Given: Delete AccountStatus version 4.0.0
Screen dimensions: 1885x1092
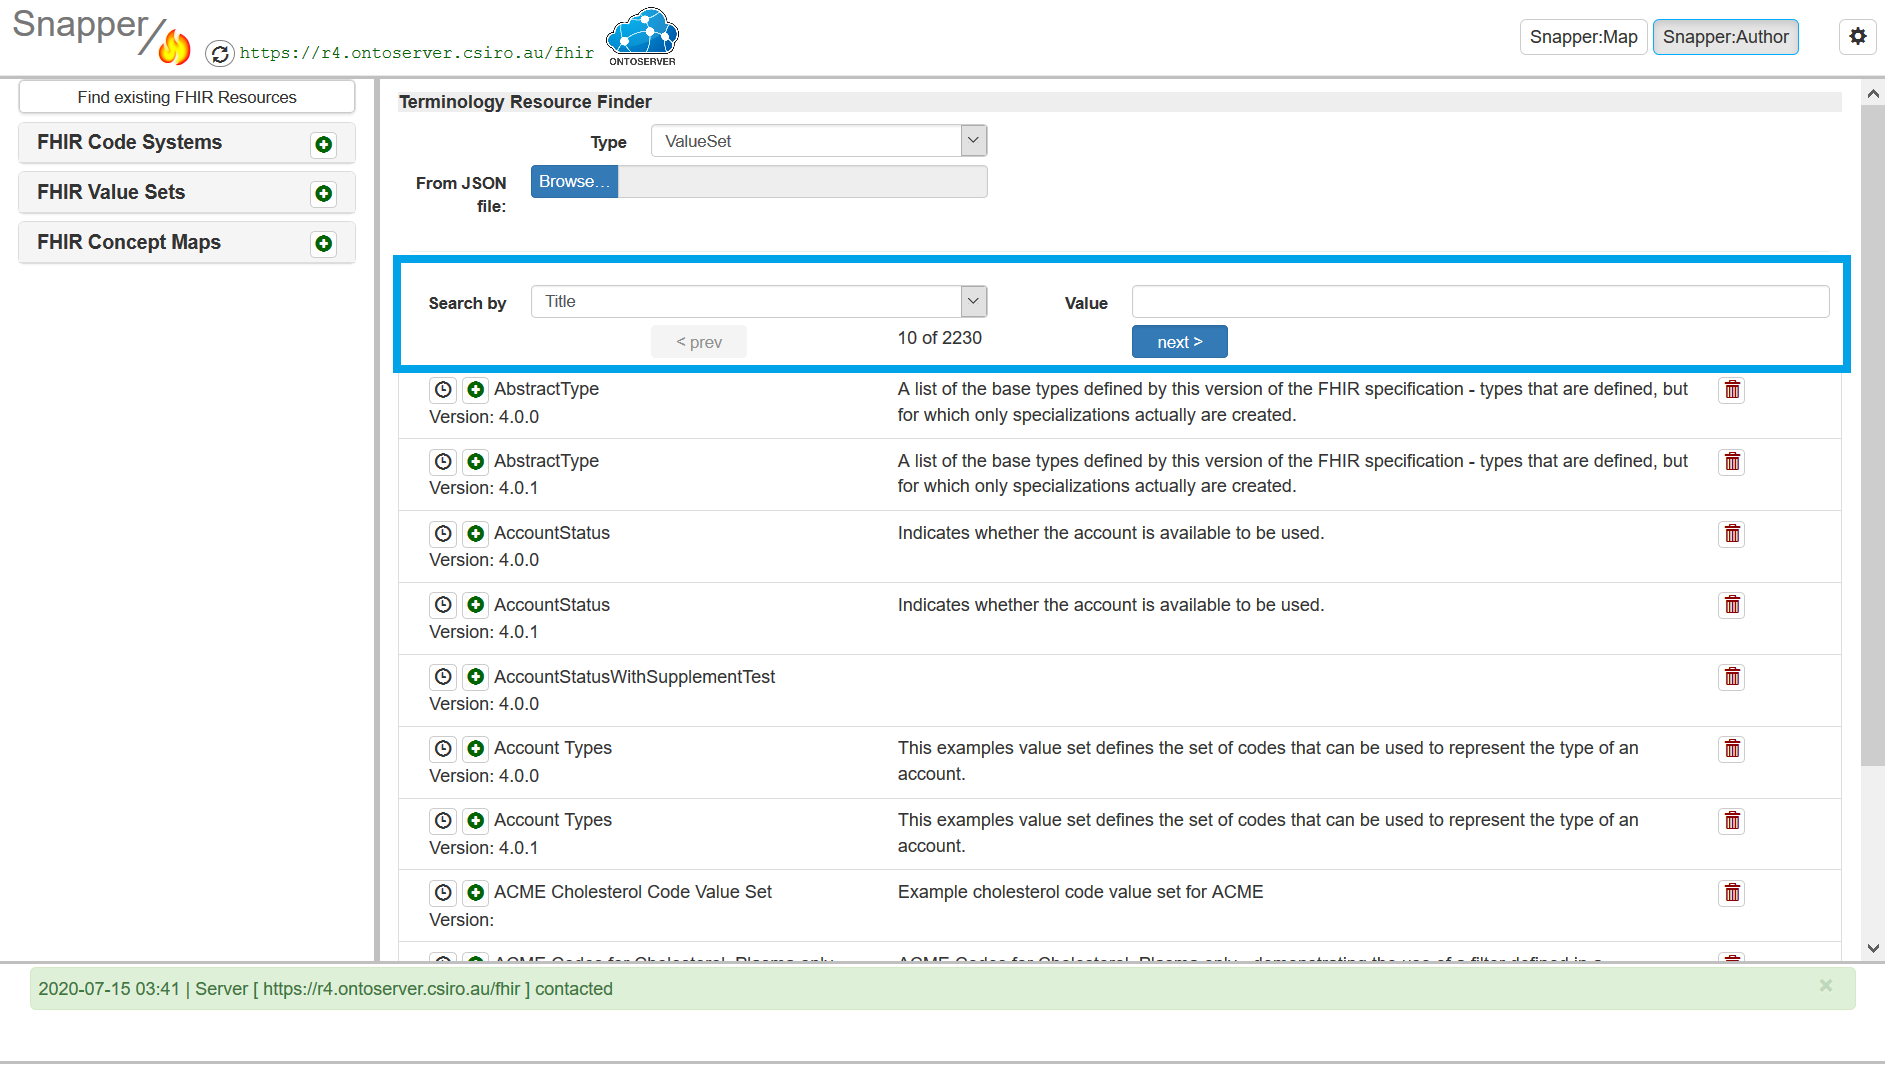Looking at the screenshot, I should (1732, 534).
